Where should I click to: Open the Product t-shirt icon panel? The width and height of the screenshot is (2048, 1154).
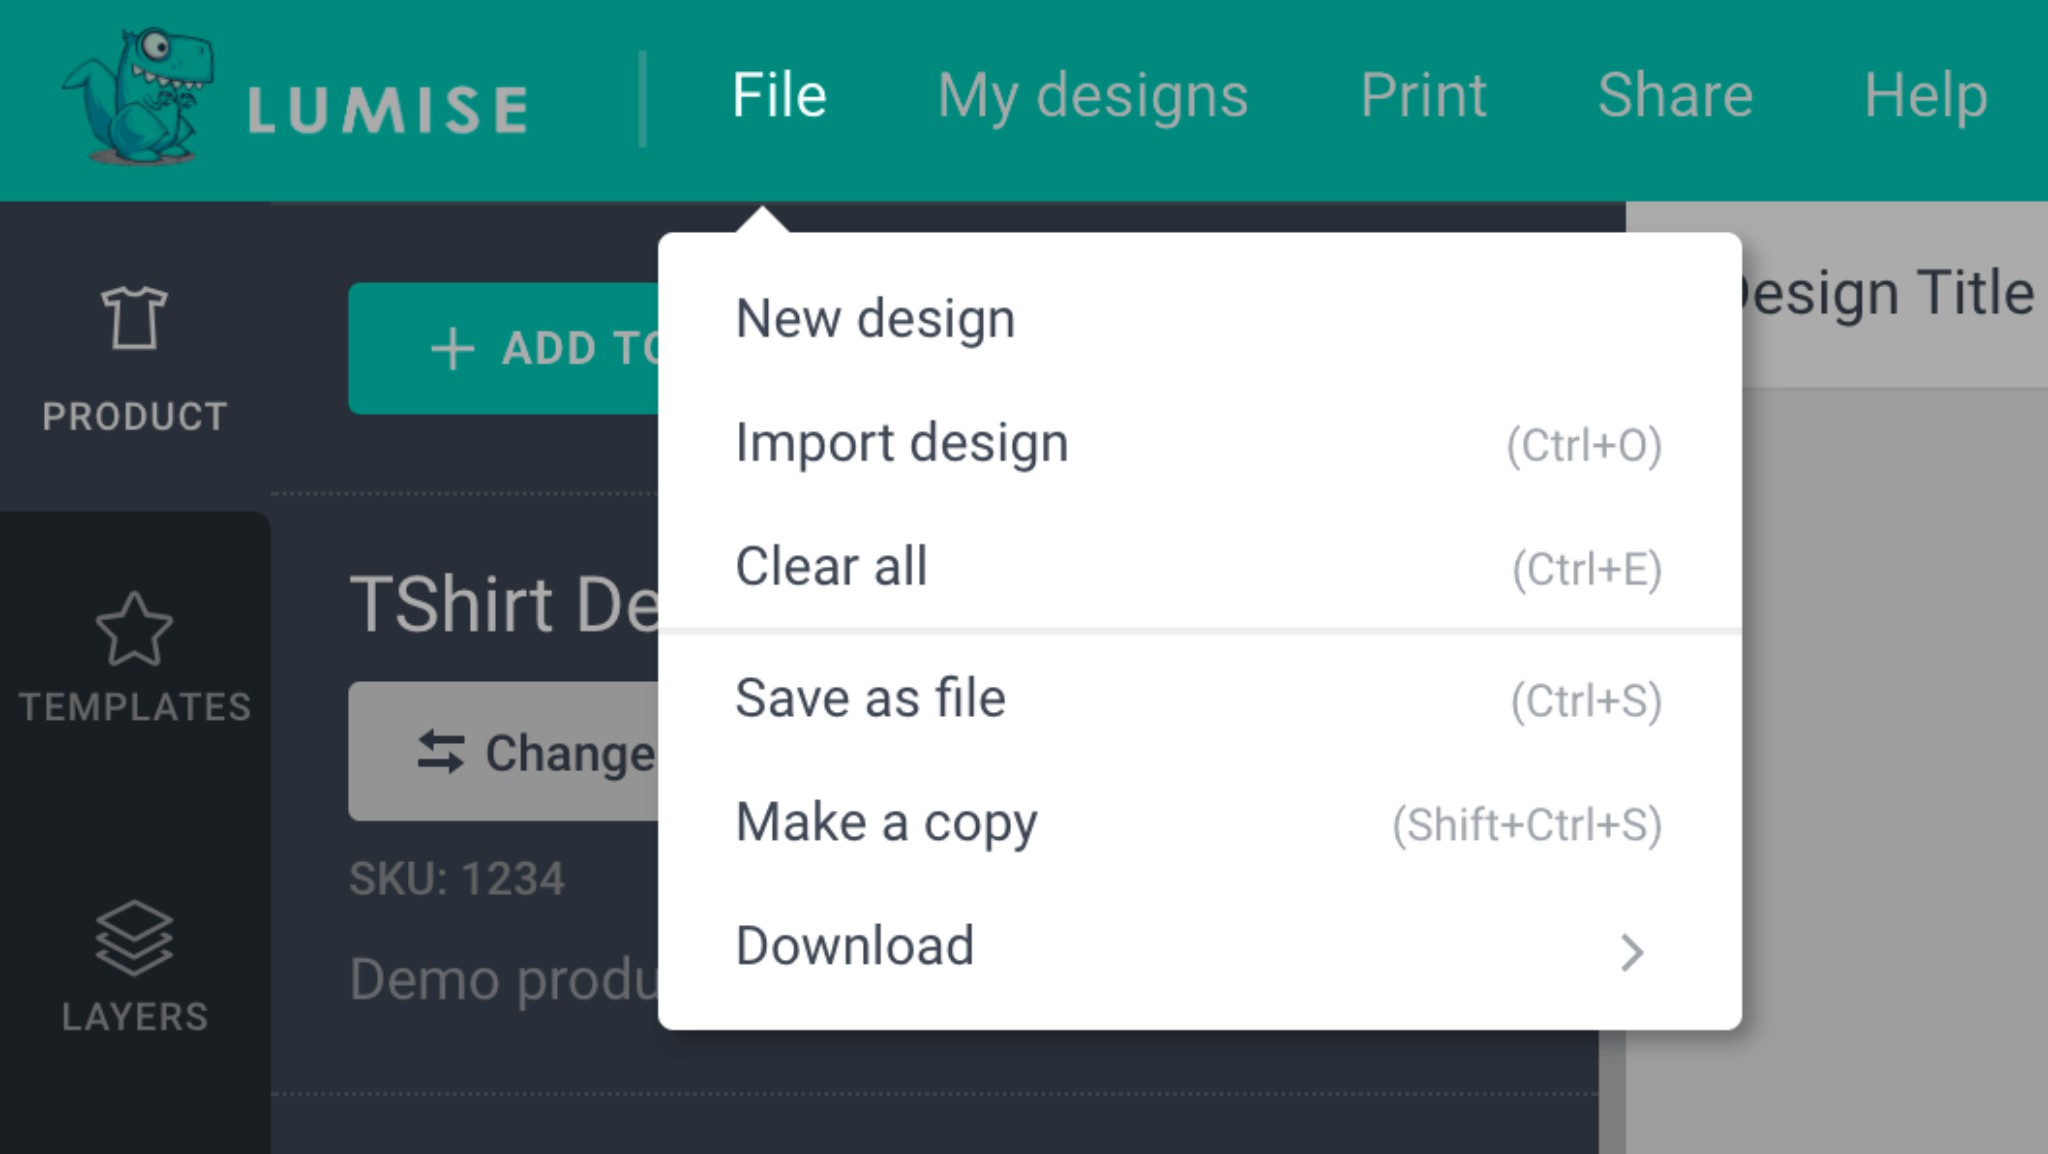click(x=134, y=318)
